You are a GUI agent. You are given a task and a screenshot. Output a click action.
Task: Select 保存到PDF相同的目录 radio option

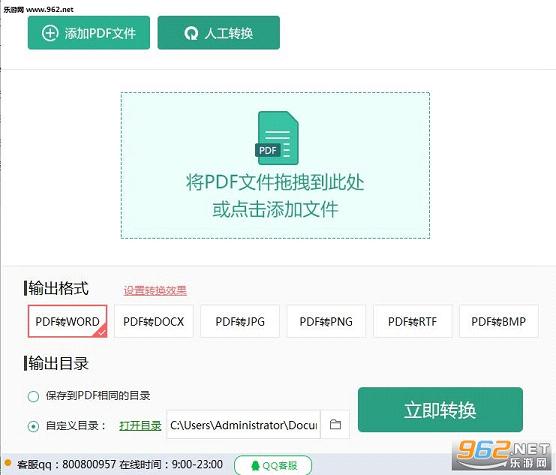coord(33,396)
